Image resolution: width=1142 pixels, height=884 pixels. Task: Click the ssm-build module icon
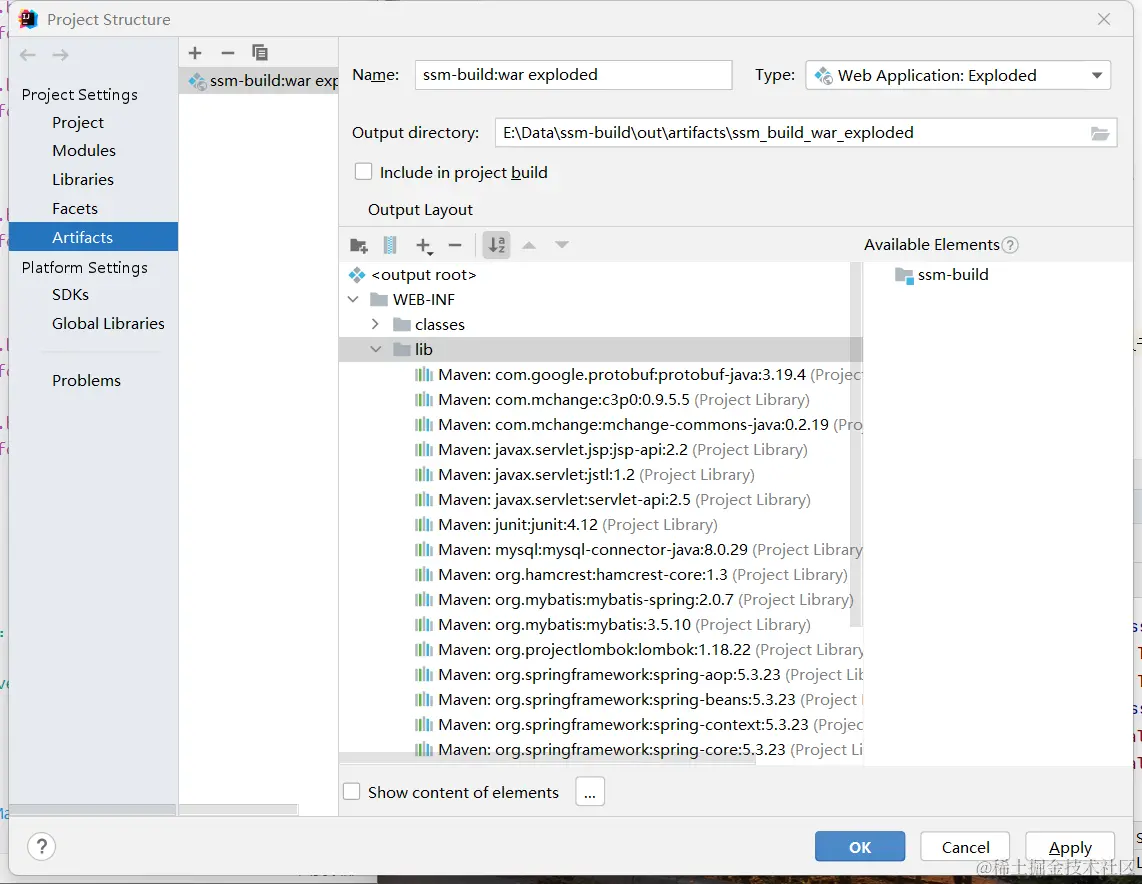[x=904, y=275]
